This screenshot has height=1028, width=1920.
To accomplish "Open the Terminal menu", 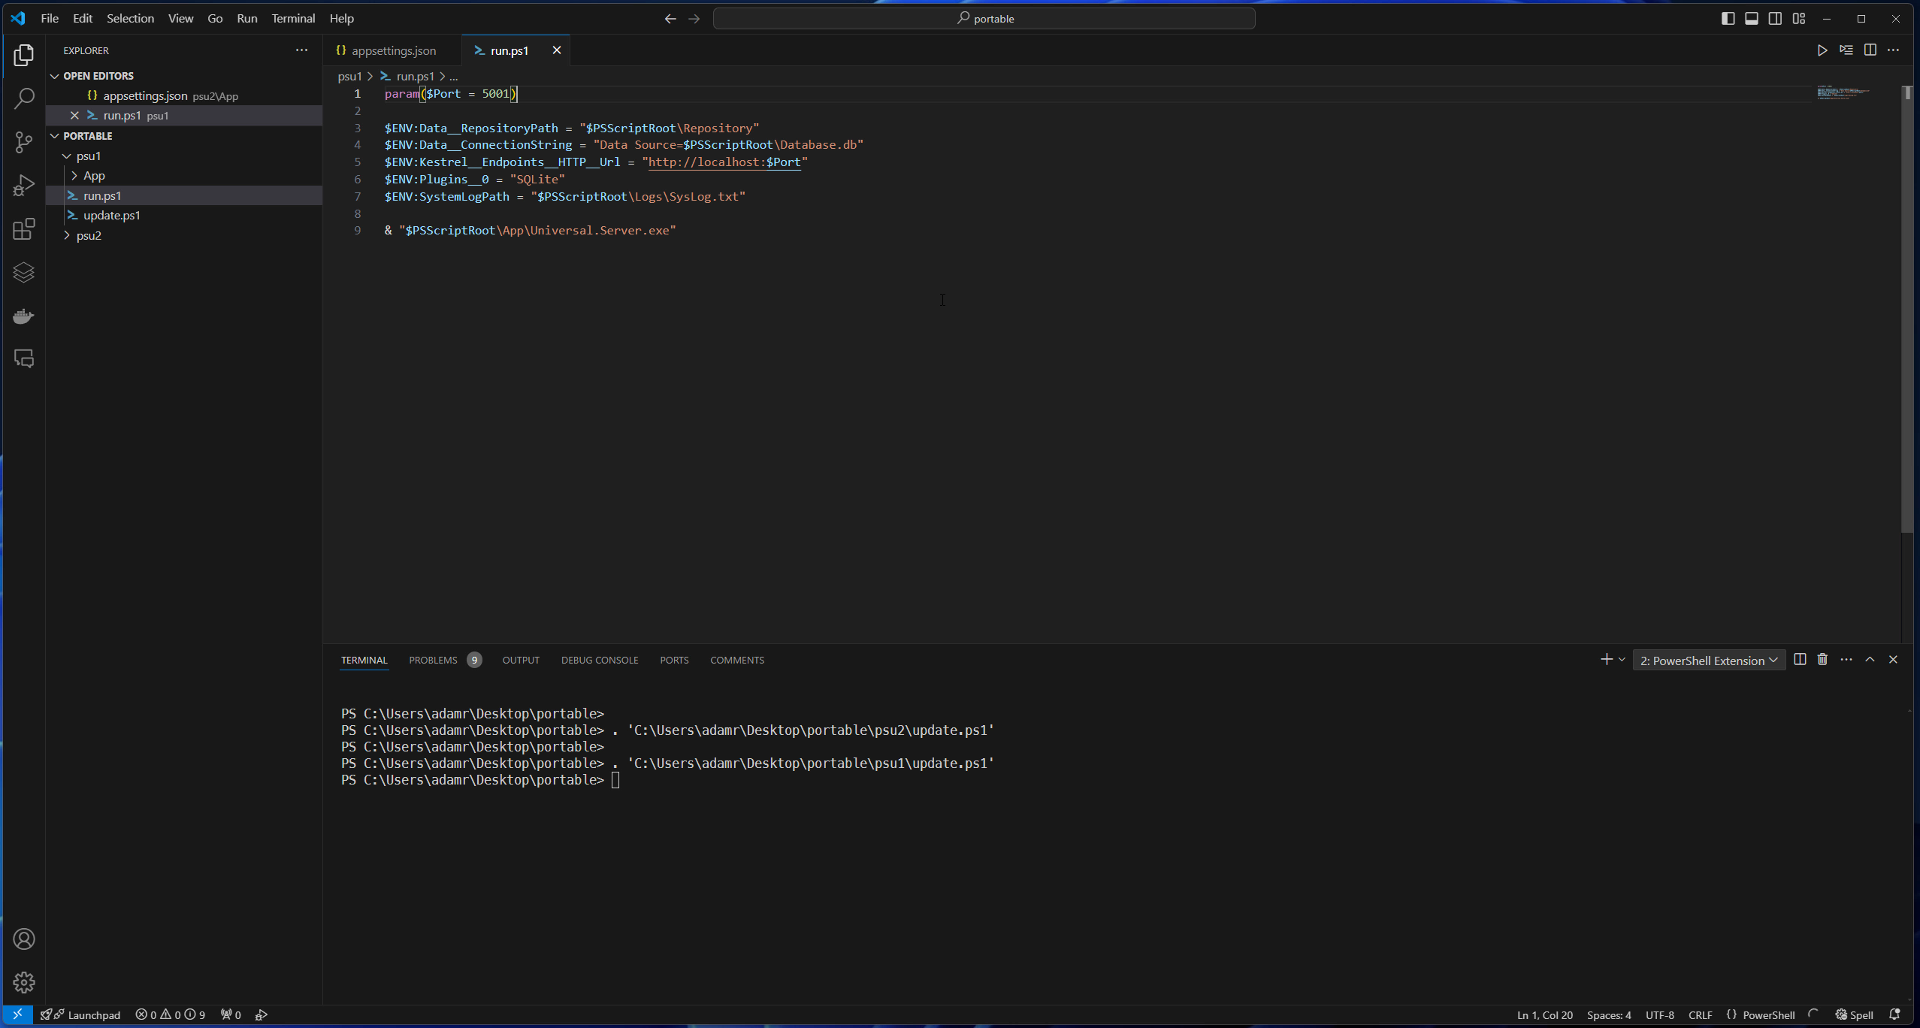I will [x=293, y=19].
